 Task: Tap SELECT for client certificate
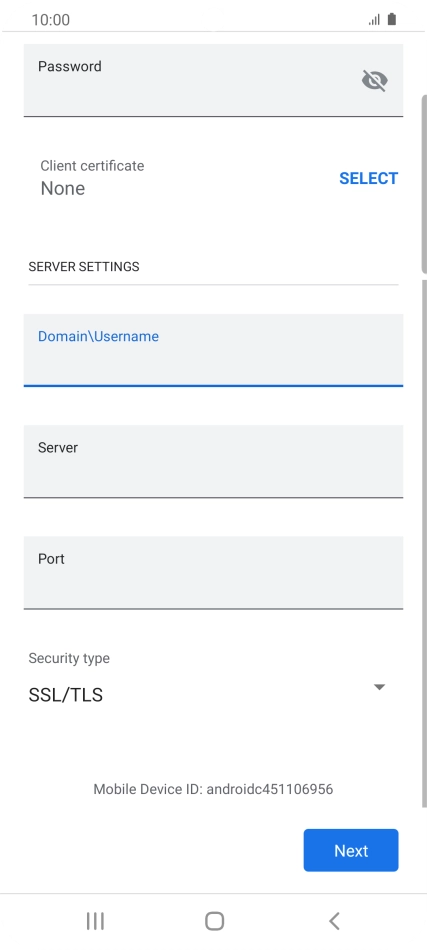point(368,178)
